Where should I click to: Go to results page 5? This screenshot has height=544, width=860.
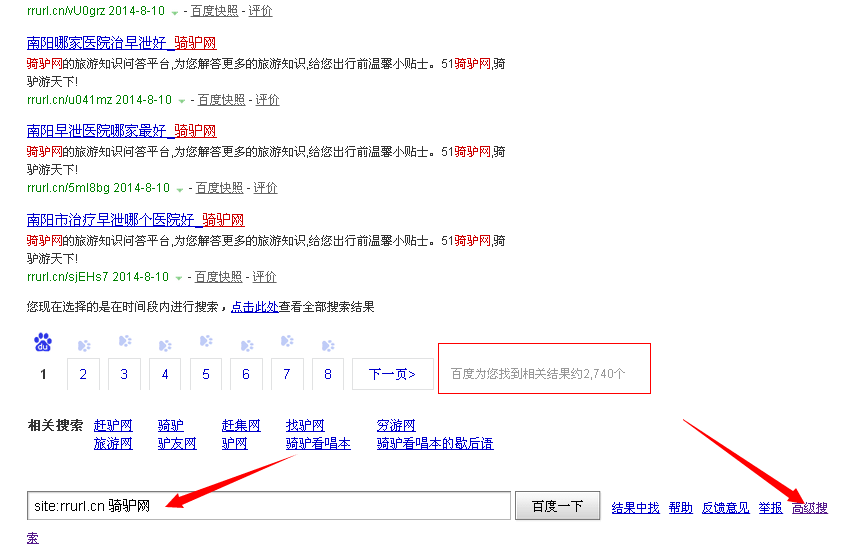pyautogui.click(x=206, y=374)
